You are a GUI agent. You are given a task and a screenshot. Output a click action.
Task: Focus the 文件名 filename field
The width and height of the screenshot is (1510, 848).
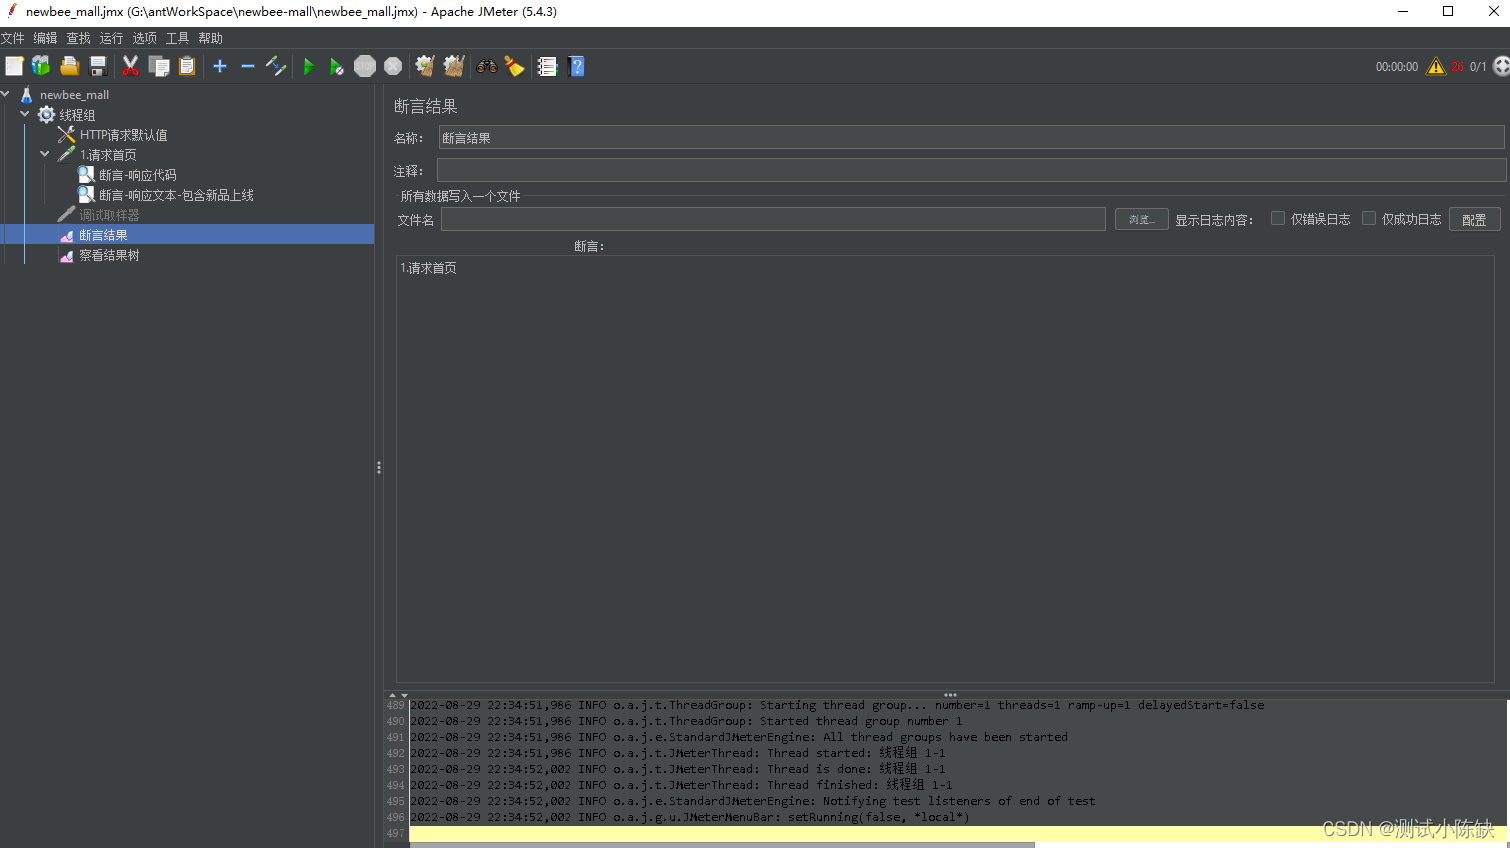pyautogui.click(x=773, y=219)
